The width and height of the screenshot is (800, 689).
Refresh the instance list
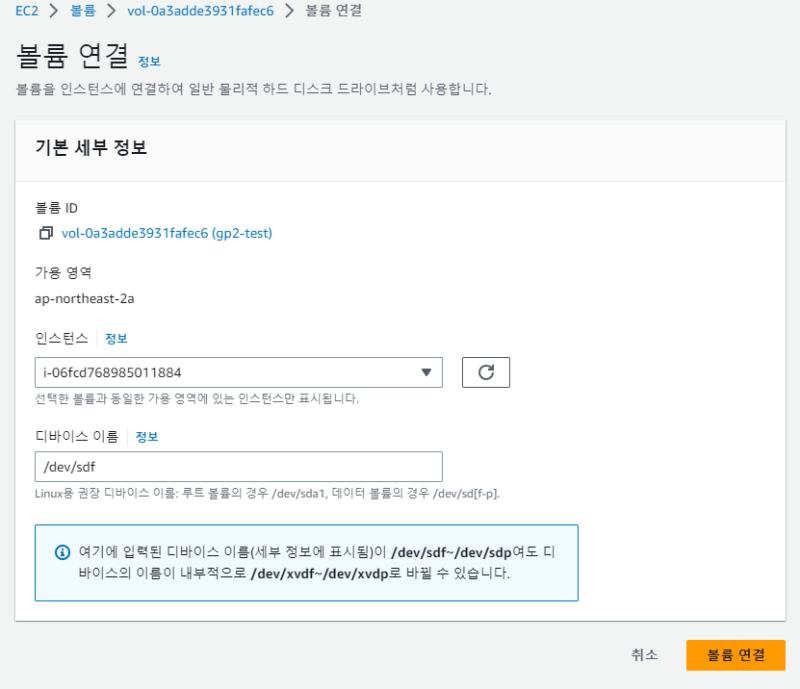click(486, 372)
